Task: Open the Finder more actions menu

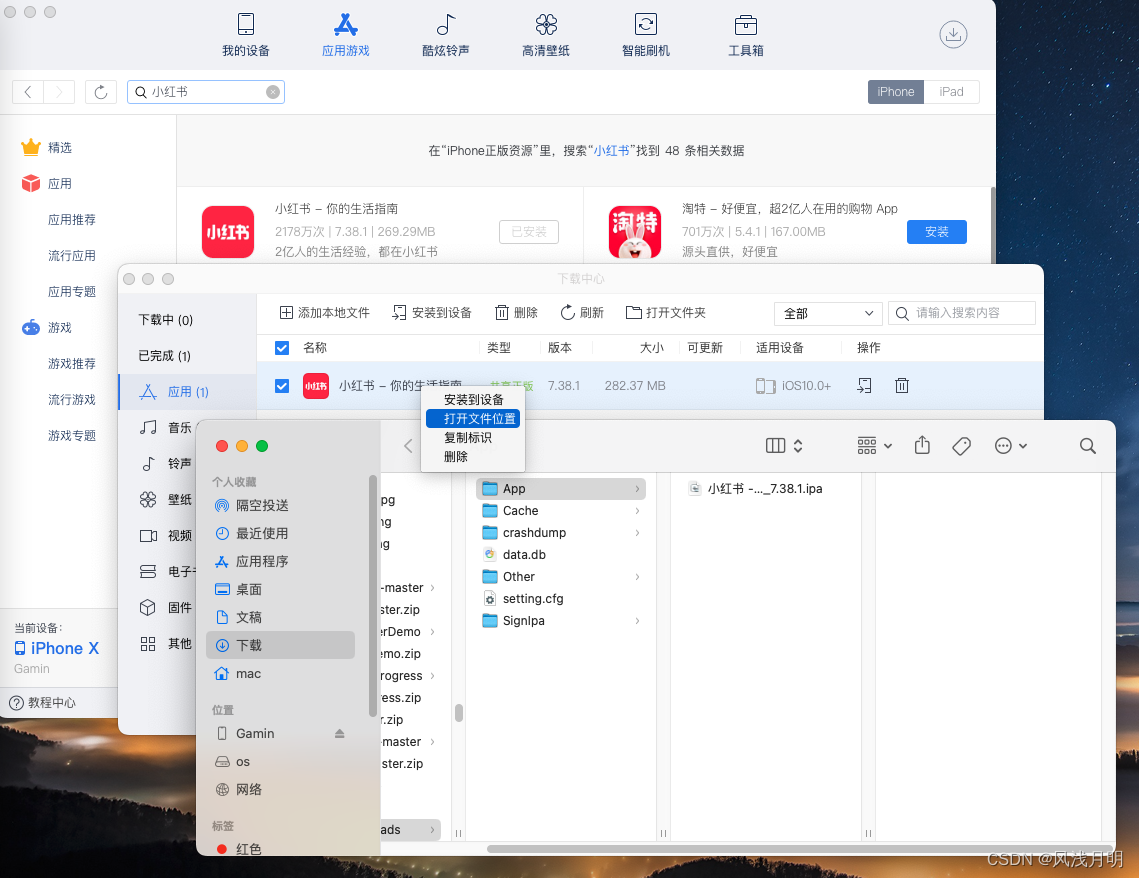Action: 1010,446
